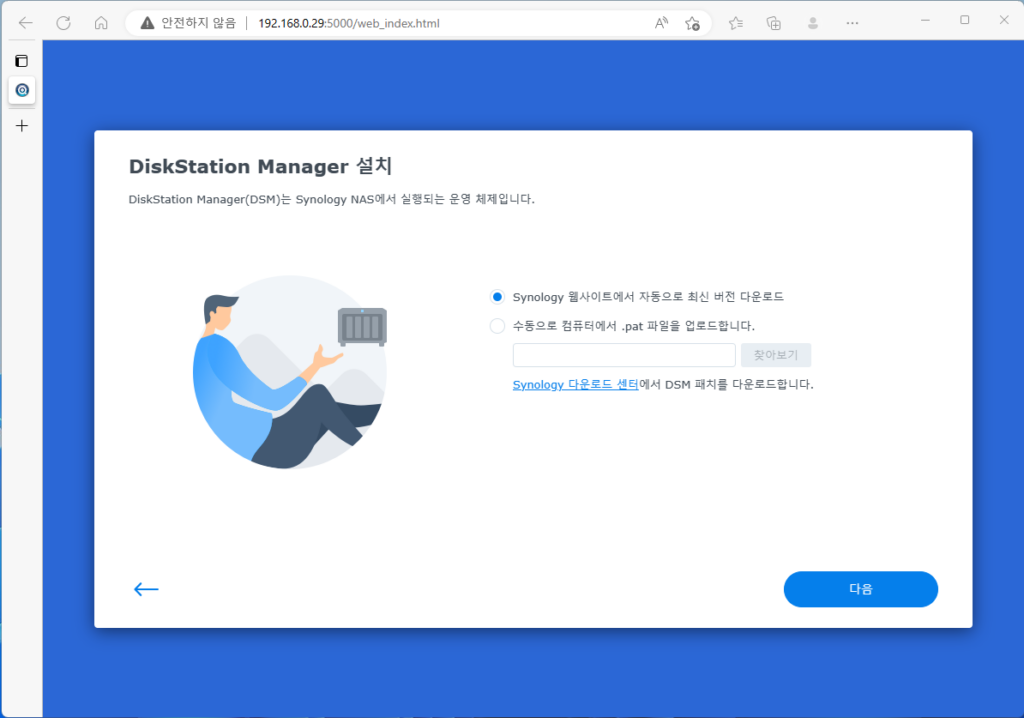Click the DiskStation Manager 설치 heading

tap(260, 166)
